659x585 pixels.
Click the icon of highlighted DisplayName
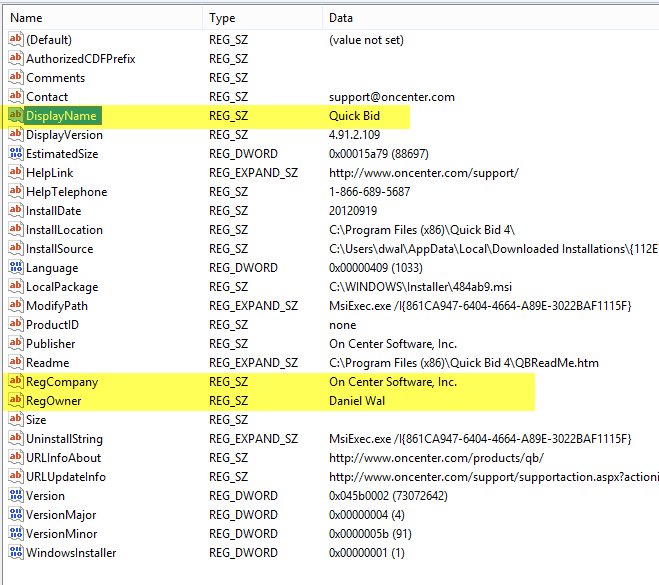16,116
